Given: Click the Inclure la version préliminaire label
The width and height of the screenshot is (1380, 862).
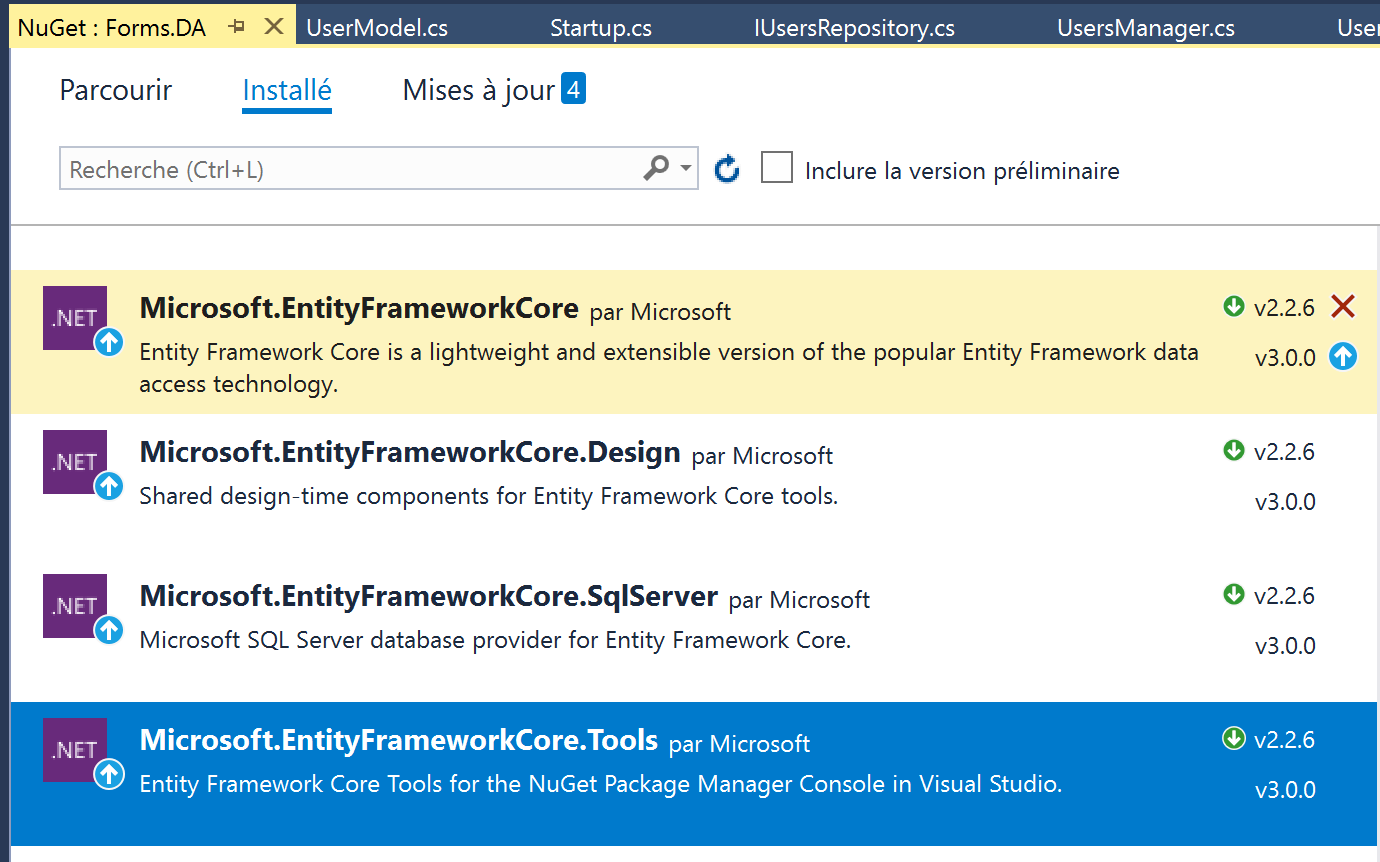Looking at the screenshot, I should pyautogui.click(x=962, y=171).
